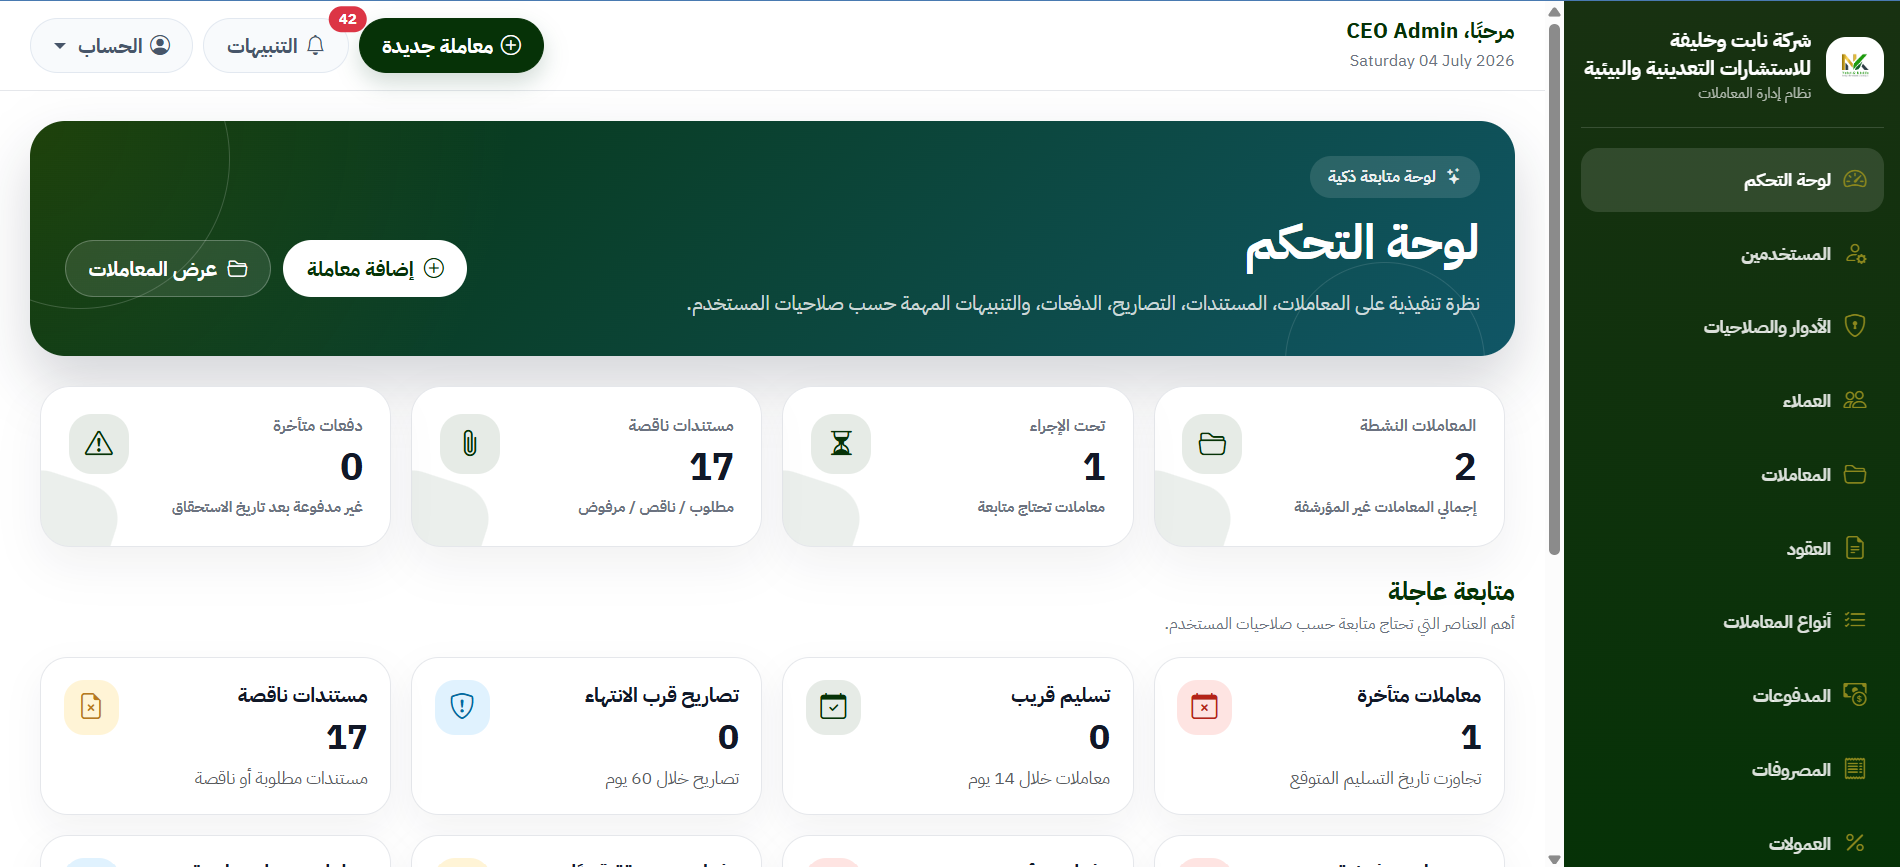Image resolution: width=1900 pixels, height=867 pixels.
Task: Click إضافة معاملة in the banner
Action: coord(375,269)
